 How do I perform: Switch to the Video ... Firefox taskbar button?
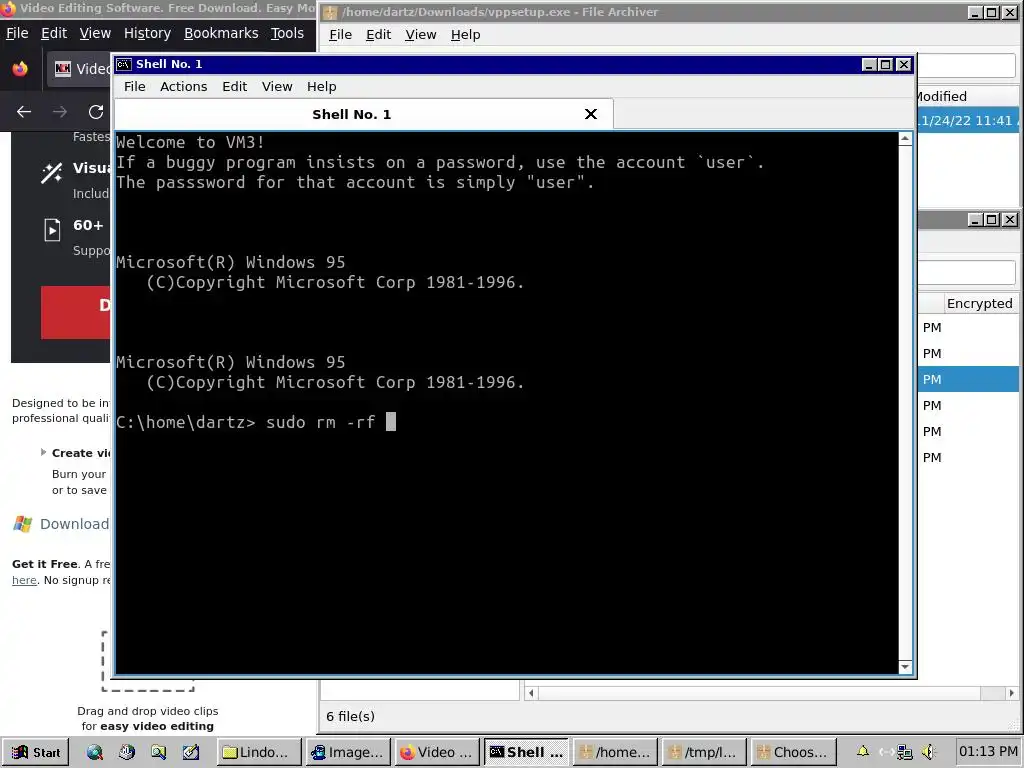[438, 752]
